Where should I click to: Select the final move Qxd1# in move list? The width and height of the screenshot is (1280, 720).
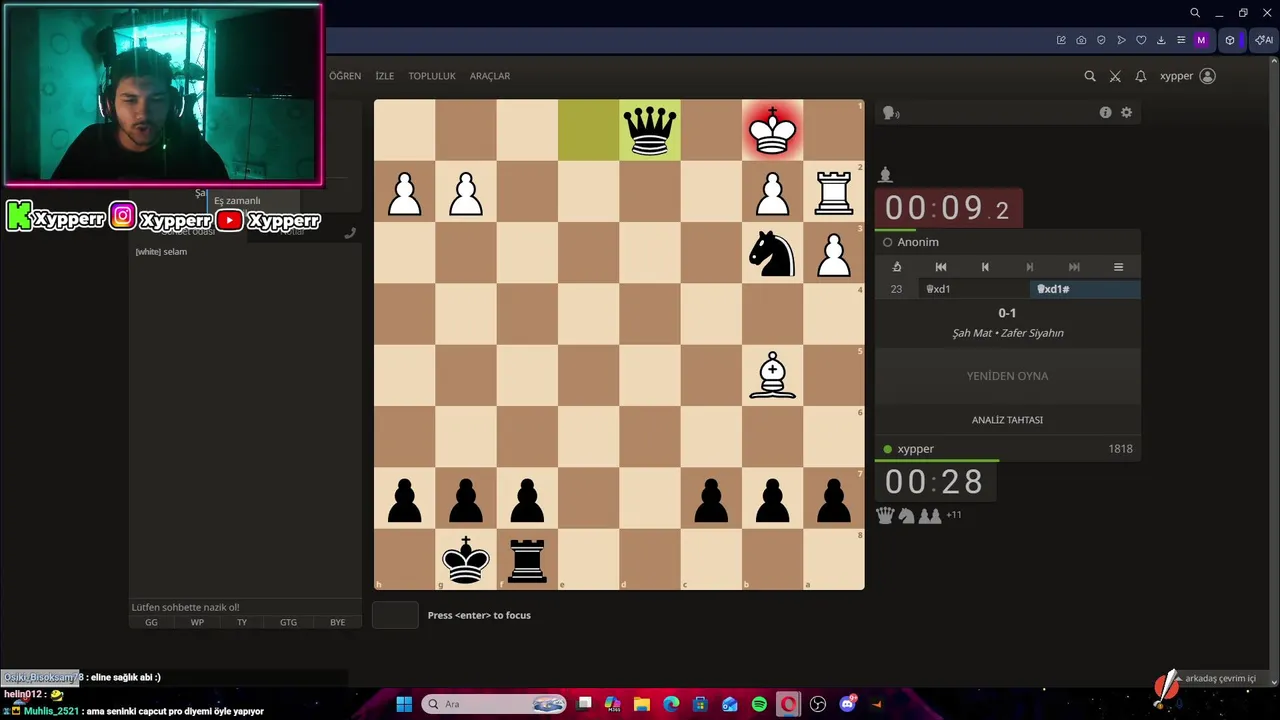pos(1085,289)
